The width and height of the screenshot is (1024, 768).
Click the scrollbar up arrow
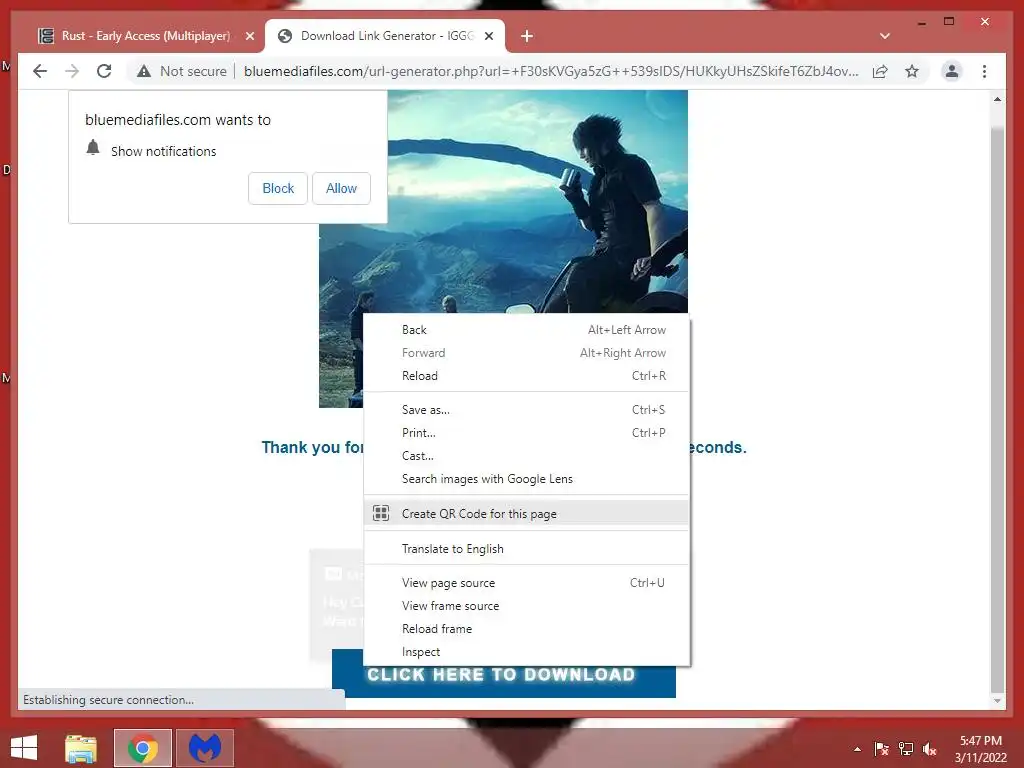(997, 99)
